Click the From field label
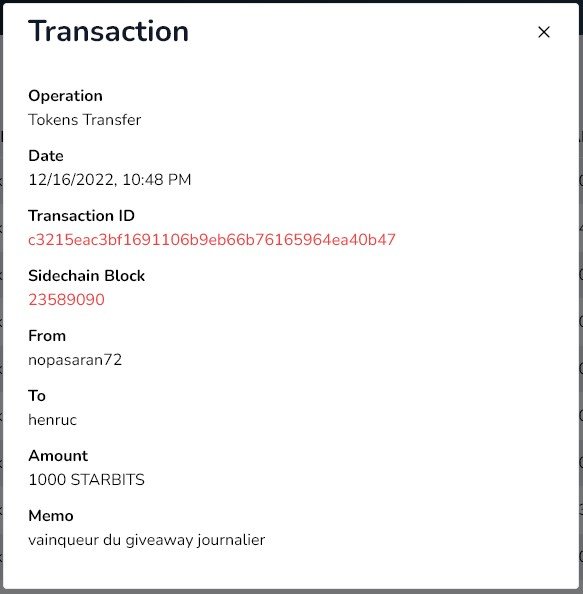 tap(47, 336)
